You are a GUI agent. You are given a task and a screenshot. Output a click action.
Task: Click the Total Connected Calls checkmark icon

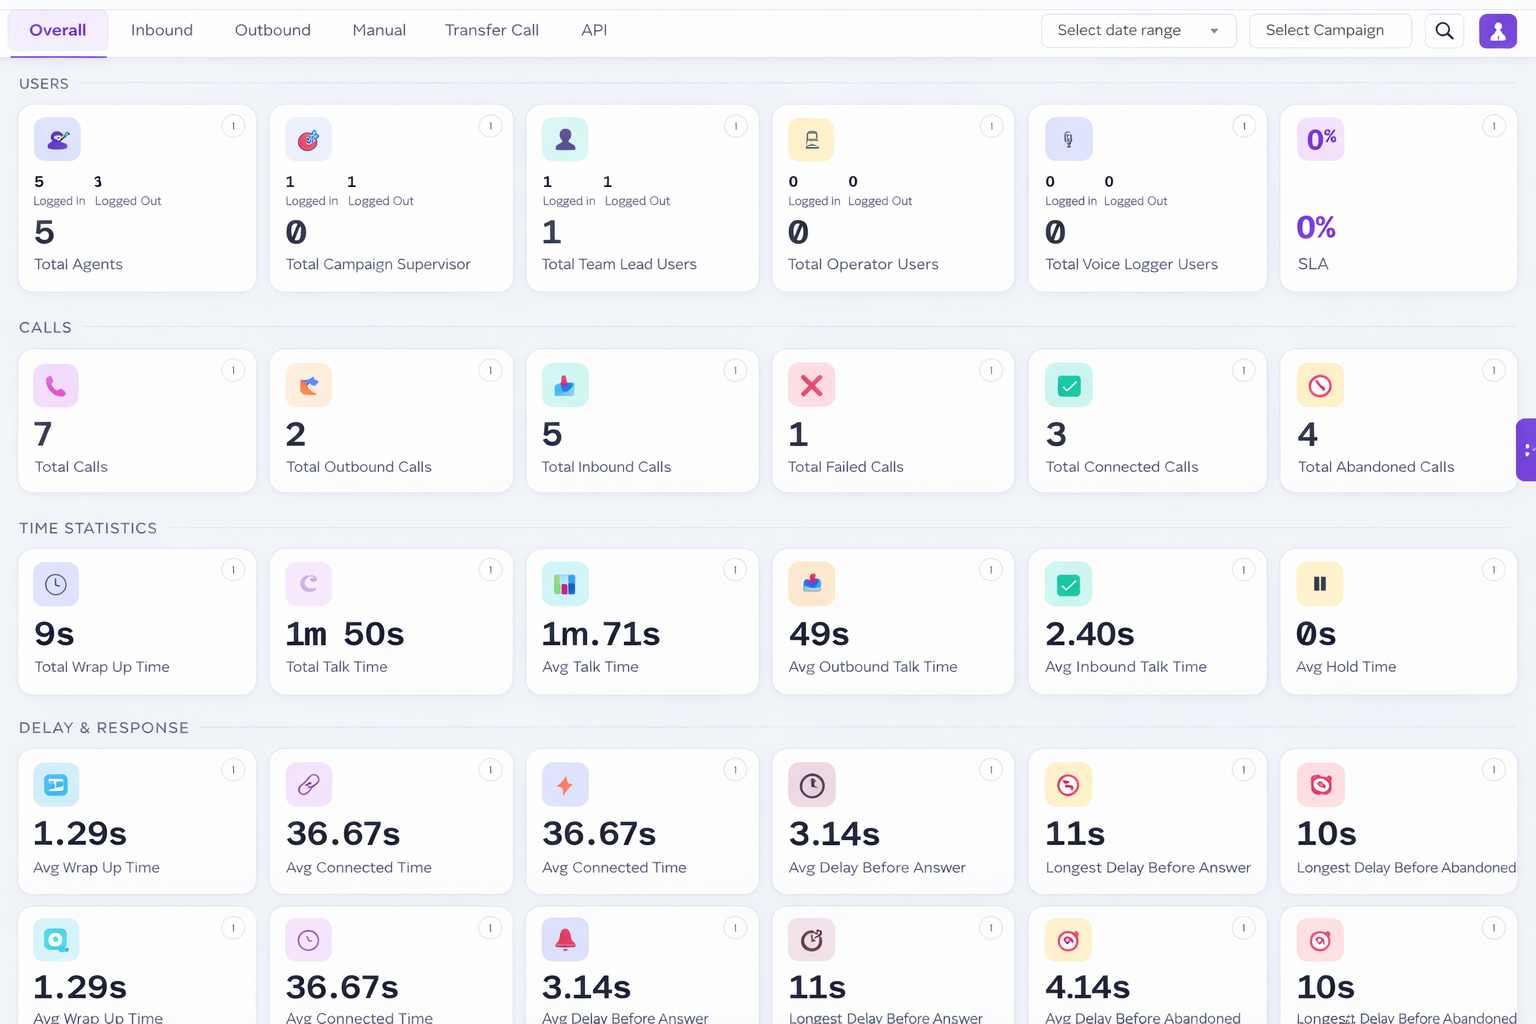tap(1068, 385)
